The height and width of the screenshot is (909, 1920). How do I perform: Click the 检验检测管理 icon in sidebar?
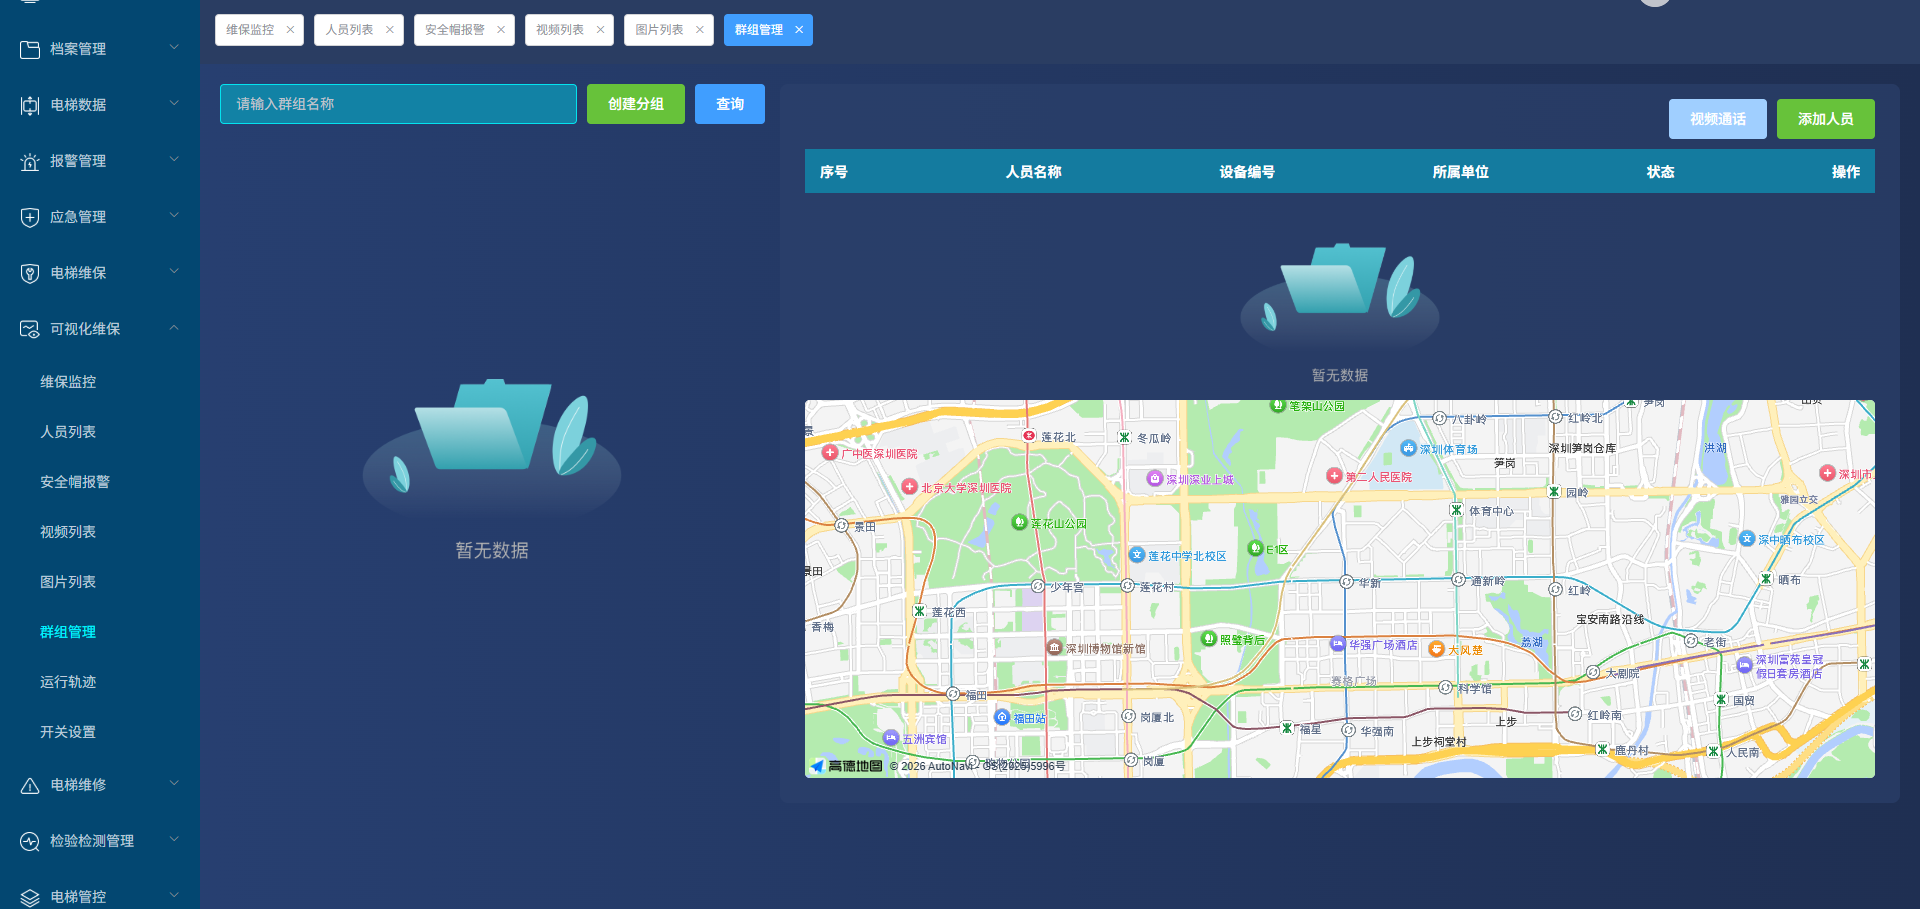pyautogui.click(x=30, y=841)
